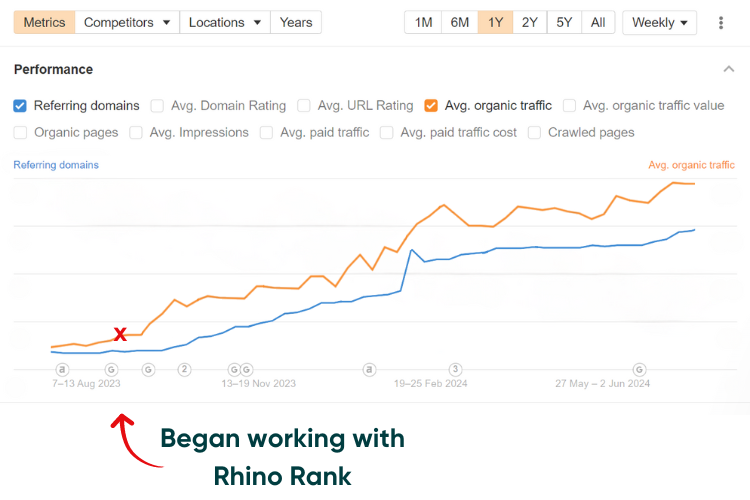Uncheck the Referring domains checkbox

20,106
